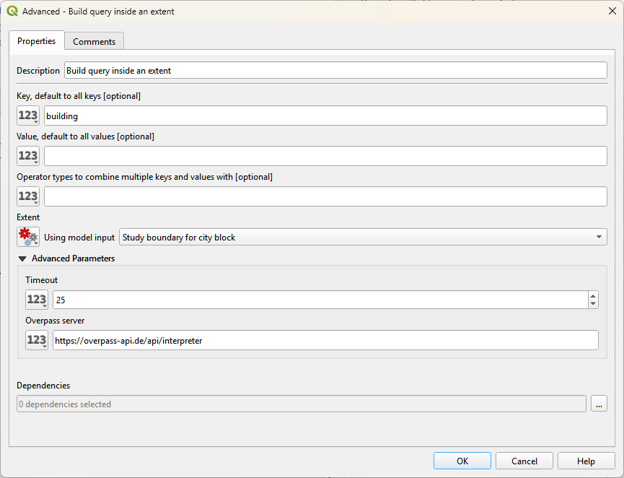Click the Extent label
This screenshot has height=478, width=624.
[28, 217]
